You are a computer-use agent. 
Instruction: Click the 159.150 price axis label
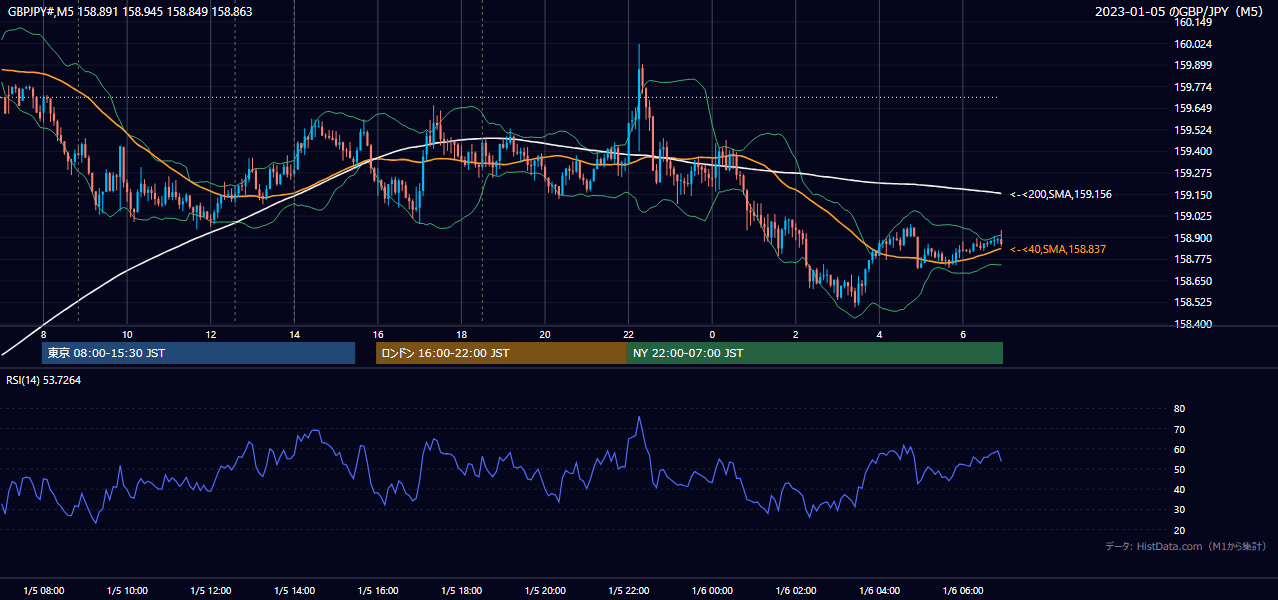pos(1193,195)
